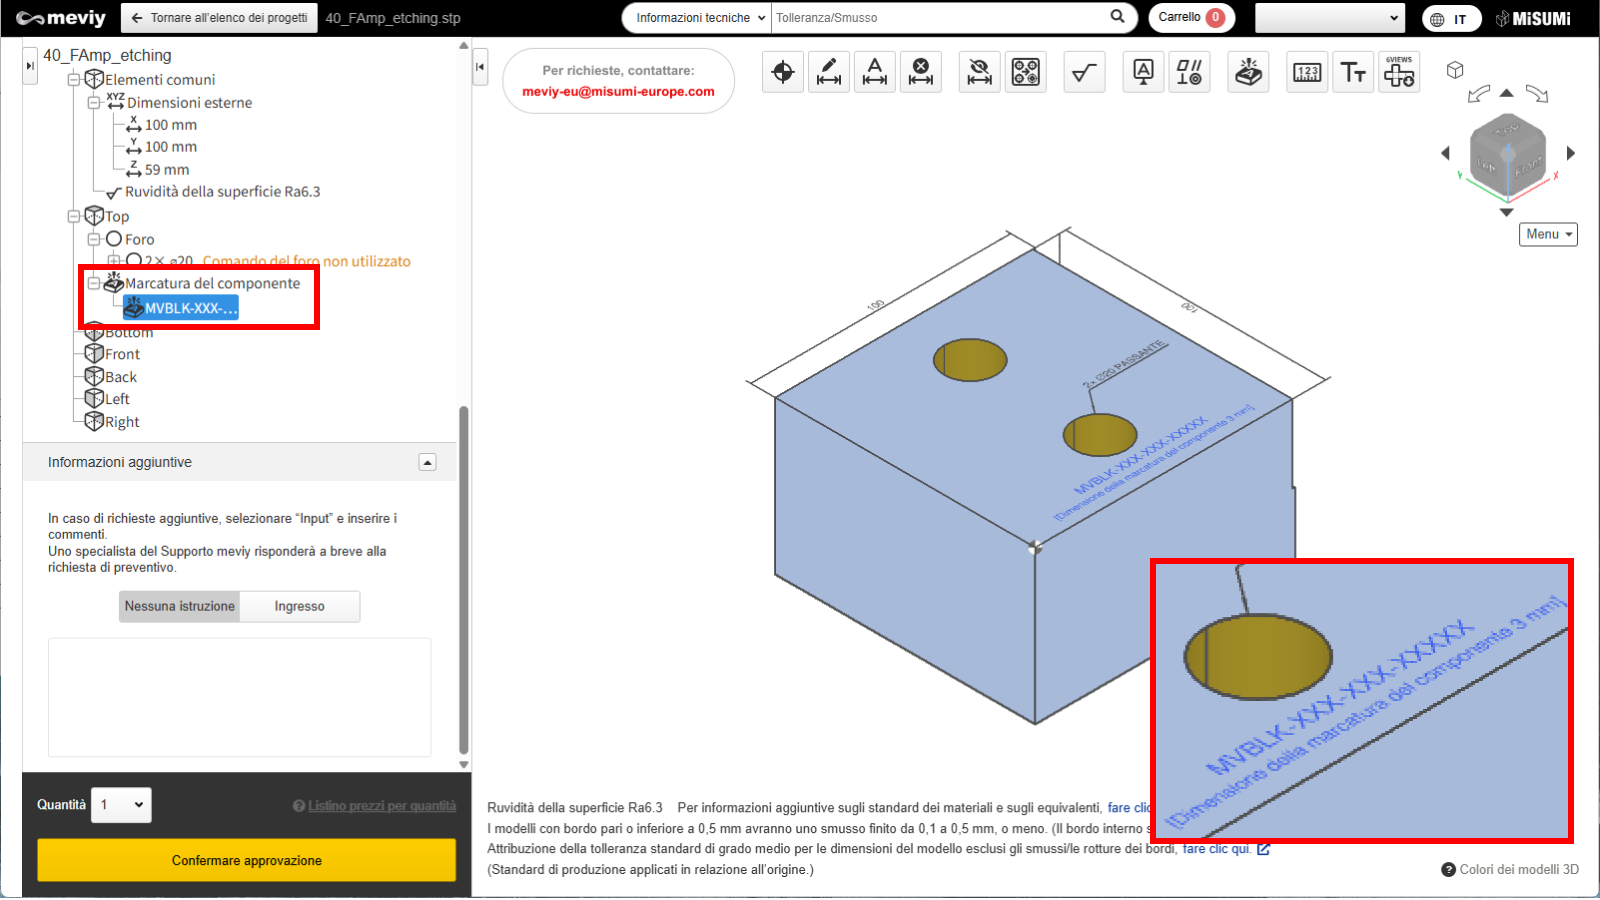1600x900 pixels.
Task: Select the Nessuna istruzione option
Action: (x=180, y=606)
